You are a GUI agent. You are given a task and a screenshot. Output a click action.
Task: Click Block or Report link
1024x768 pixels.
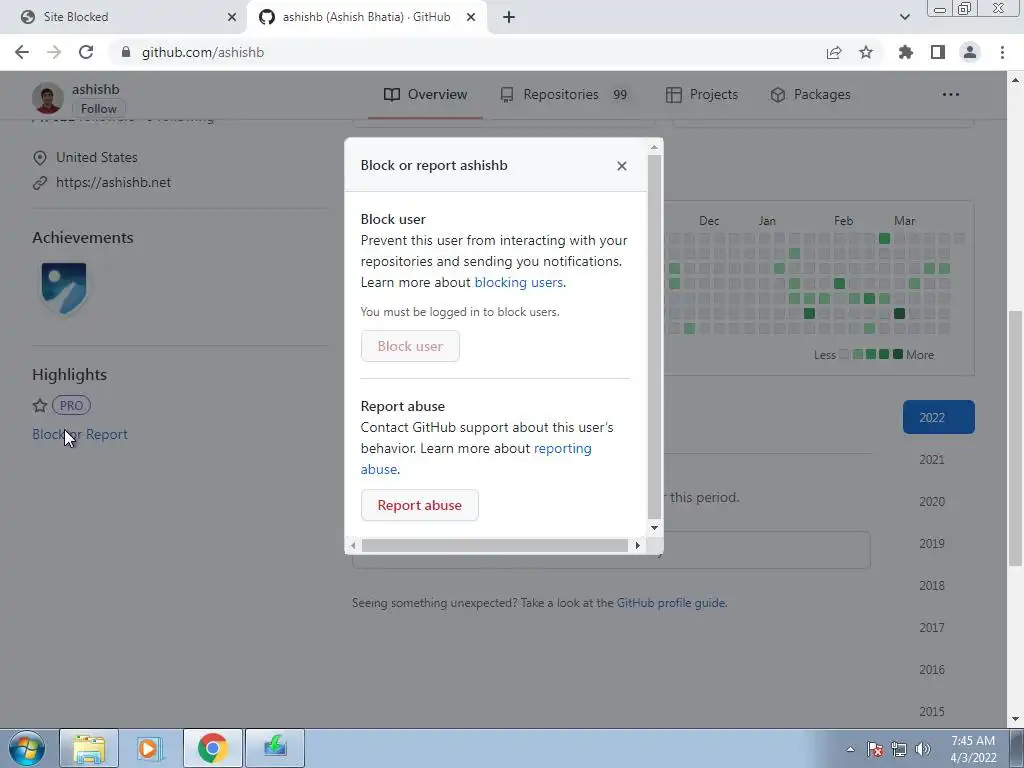click(x=80, y=434)
